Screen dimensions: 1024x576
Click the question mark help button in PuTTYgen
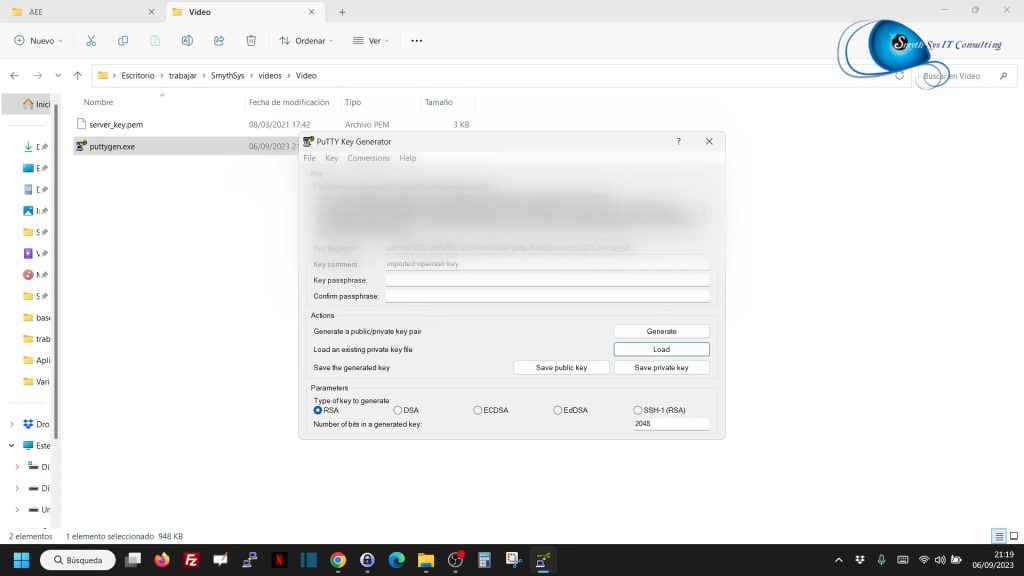[x=679, y=141]
